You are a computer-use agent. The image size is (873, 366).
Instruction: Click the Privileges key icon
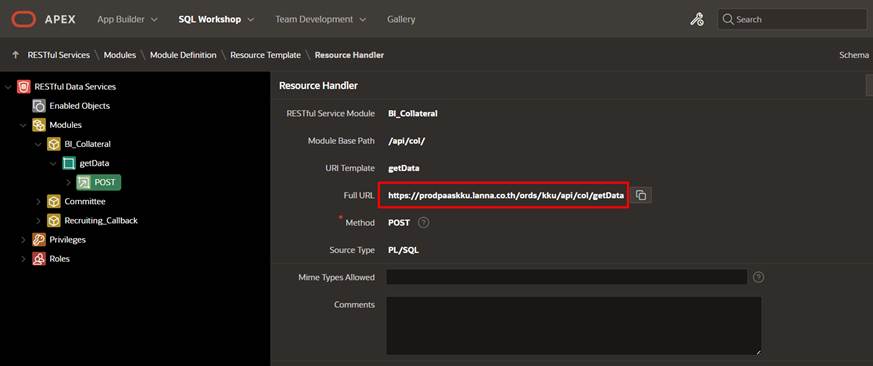pos(38,240)
